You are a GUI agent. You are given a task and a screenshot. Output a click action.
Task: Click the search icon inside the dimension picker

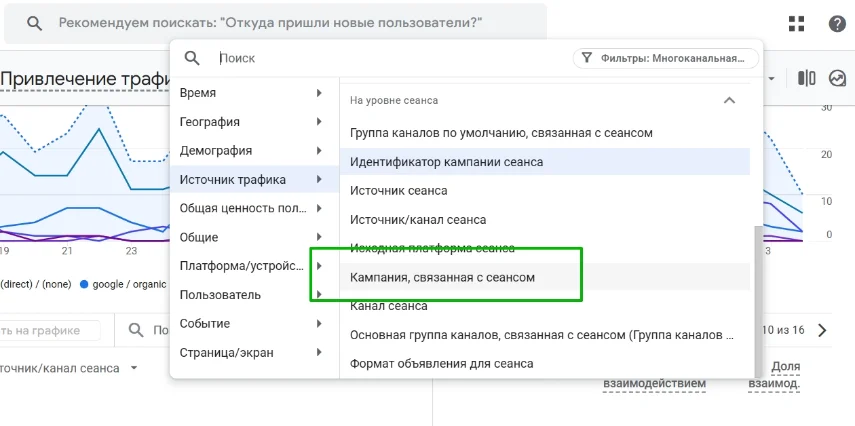(x=192, y=59)
